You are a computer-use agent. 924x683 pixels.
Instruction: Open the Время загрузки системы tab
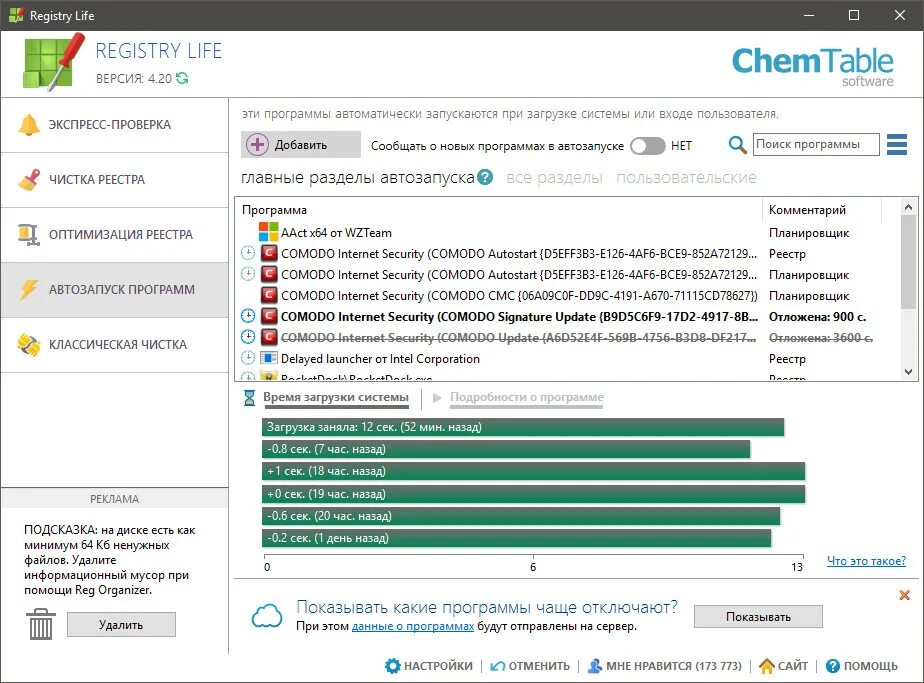point(336,397)
